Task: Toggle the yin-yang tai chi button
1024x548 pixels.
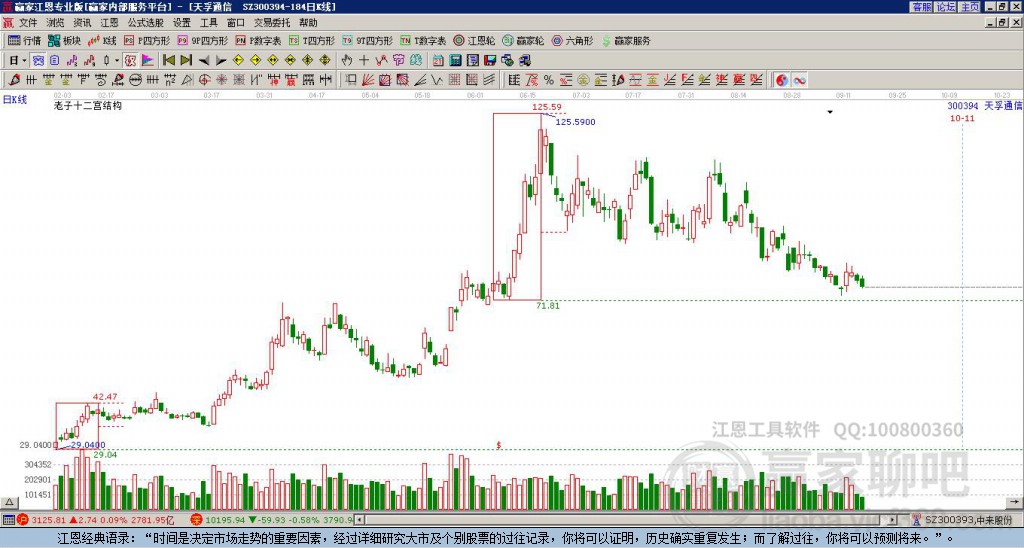Action: (x=782, y=80)
